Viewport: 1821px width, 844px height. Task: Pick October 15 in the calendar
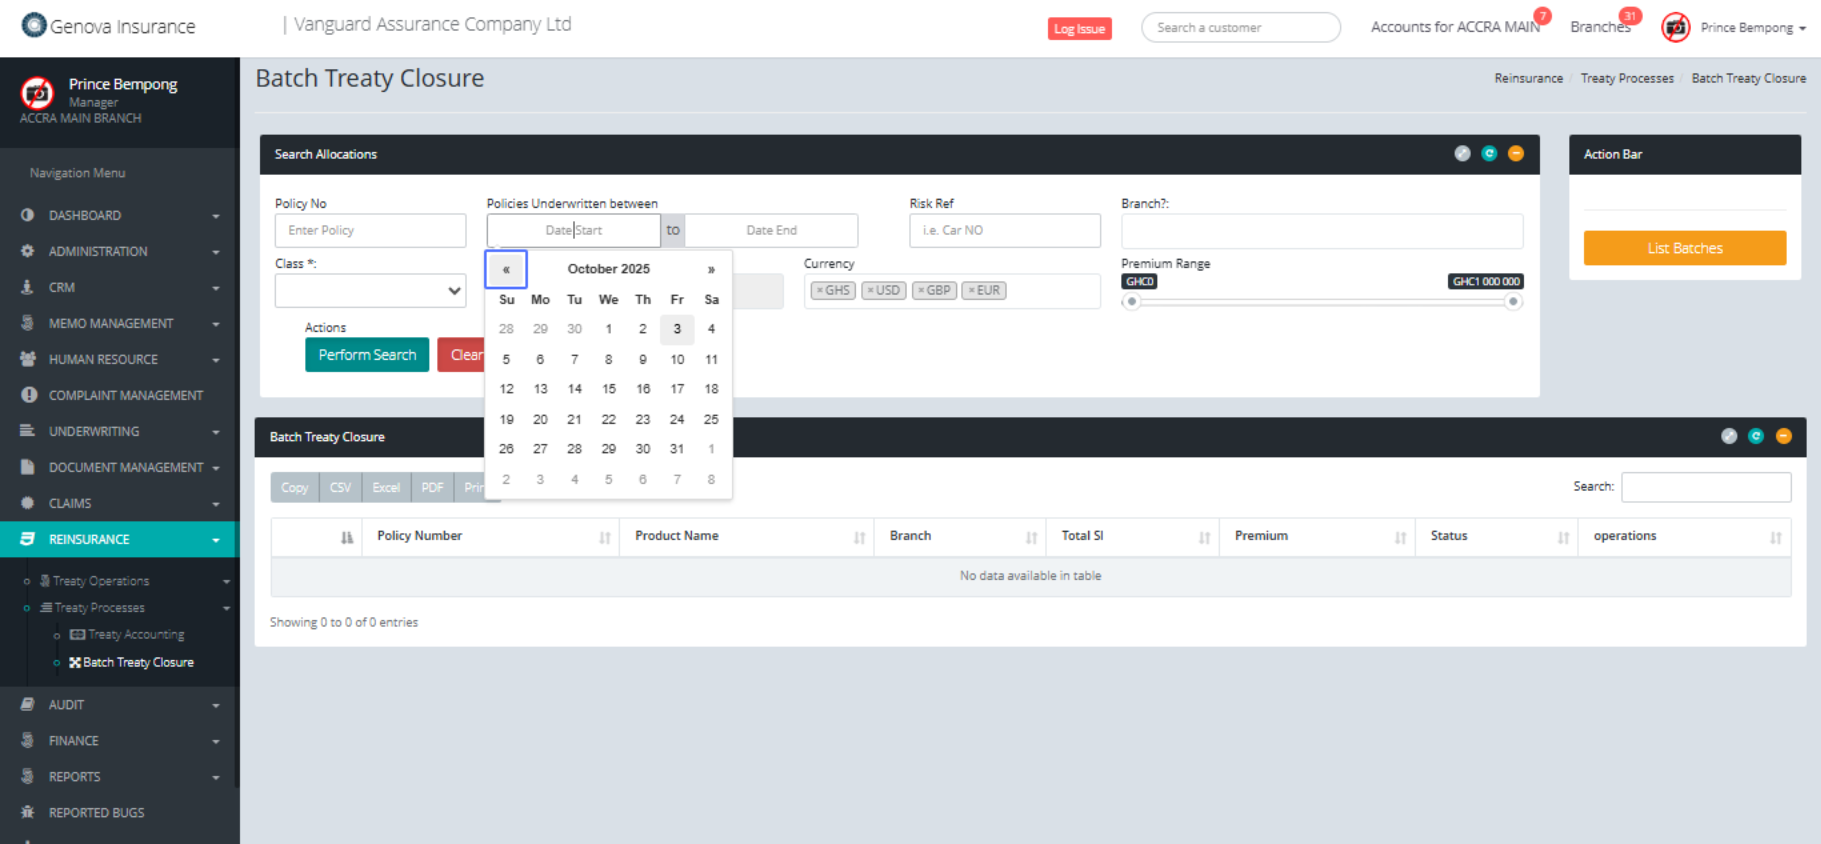pyautogui.click(x=609, y=389)
